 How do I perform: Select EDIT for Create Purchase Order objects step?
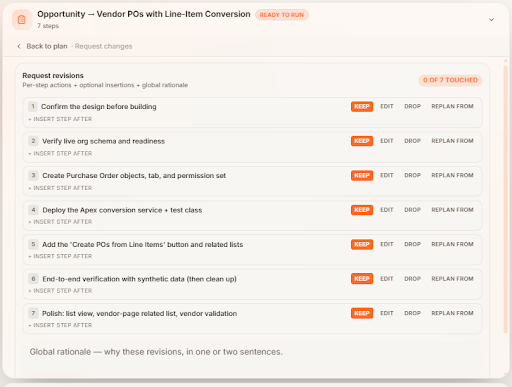(387, 175)
